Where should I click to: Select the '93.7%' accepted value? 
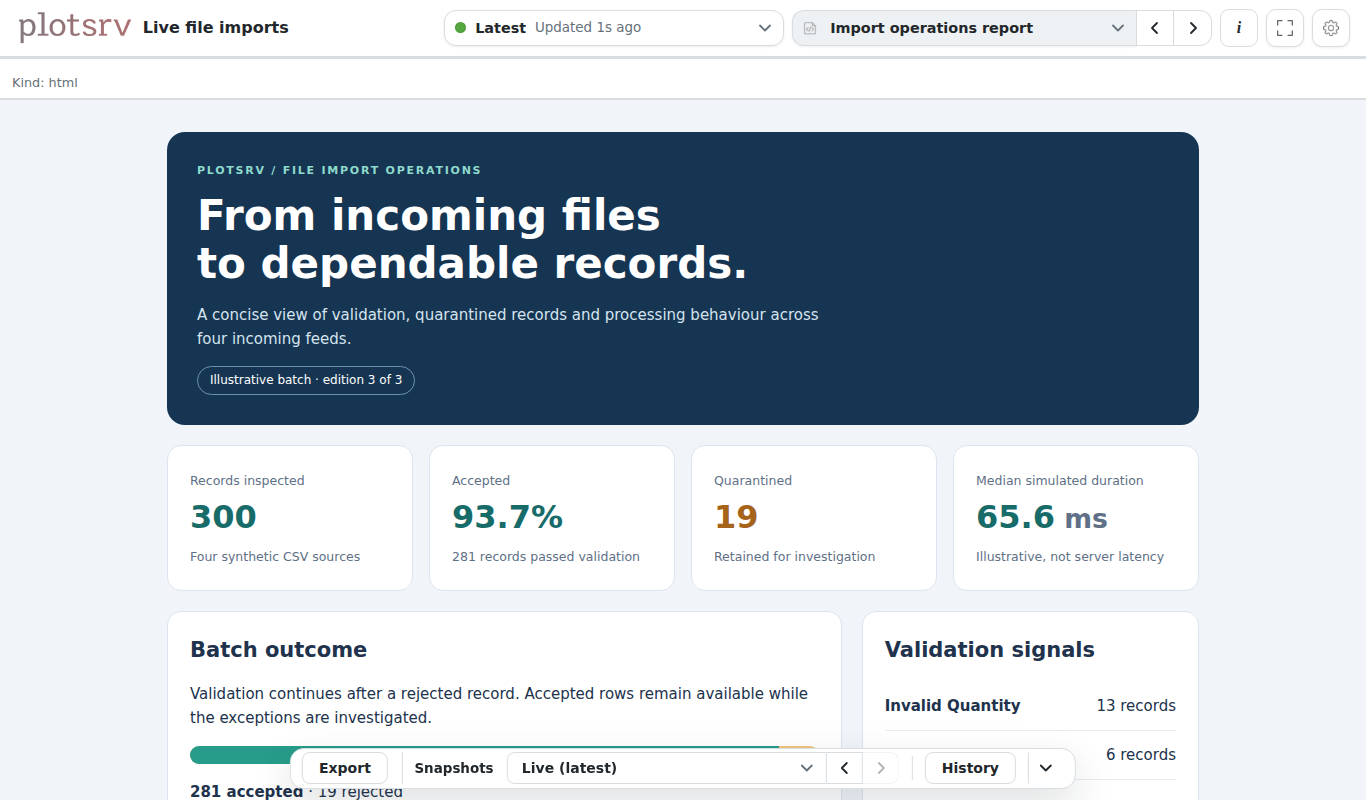(x=507, y=517)
